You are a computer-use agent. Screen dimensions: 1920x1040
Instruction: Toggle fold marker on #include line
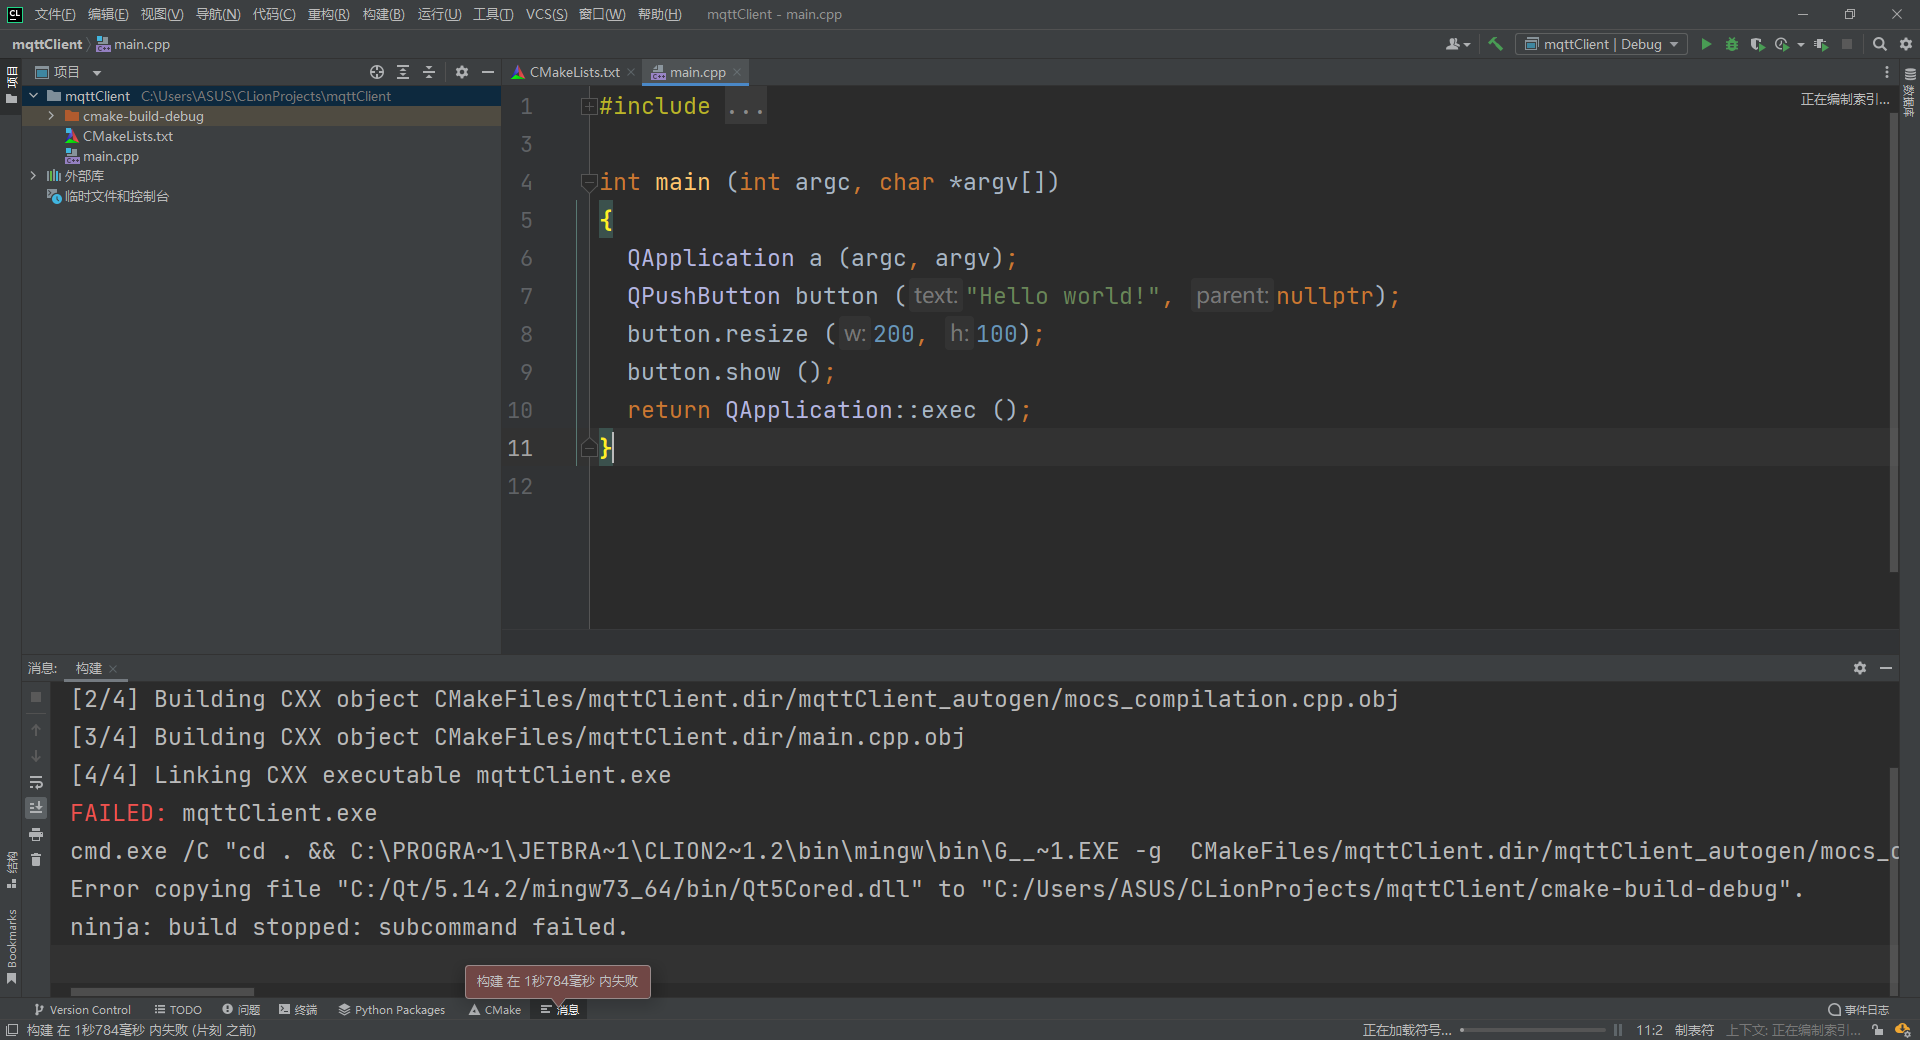pyautogui.click(x=589, y=107)
